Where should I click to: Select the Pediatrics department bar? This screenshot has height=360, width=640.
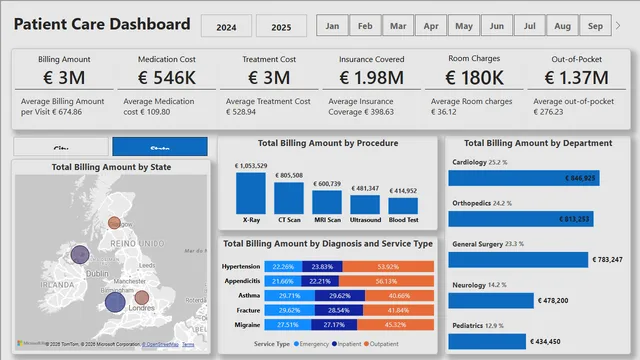pyautogui.click(x=487, y=341)
